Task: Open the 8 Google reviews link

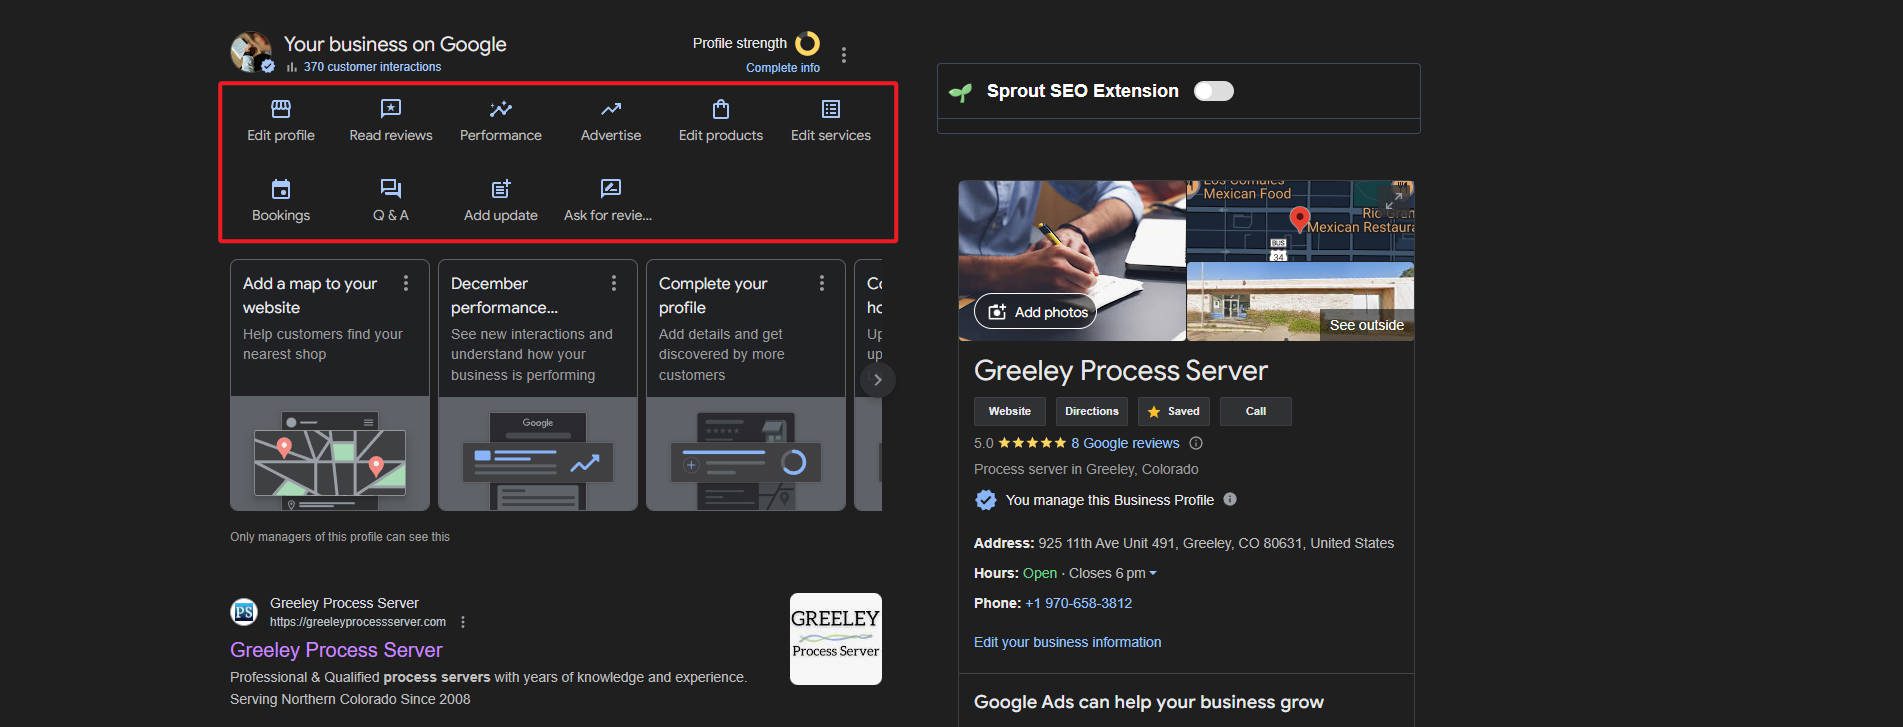Action: pos(1125,443)
